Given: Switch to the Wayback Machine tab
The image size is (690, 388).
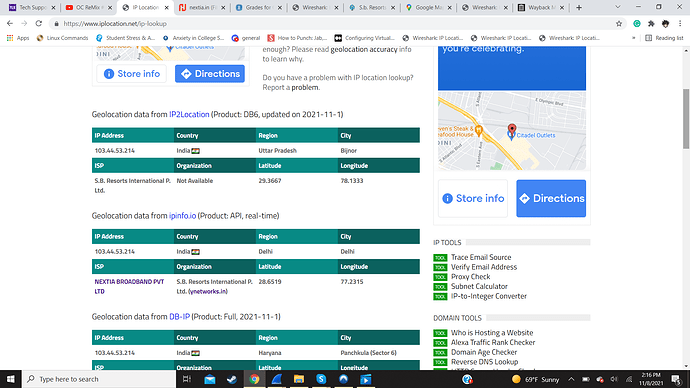Looking at the screenshot, I should (538, 7).
